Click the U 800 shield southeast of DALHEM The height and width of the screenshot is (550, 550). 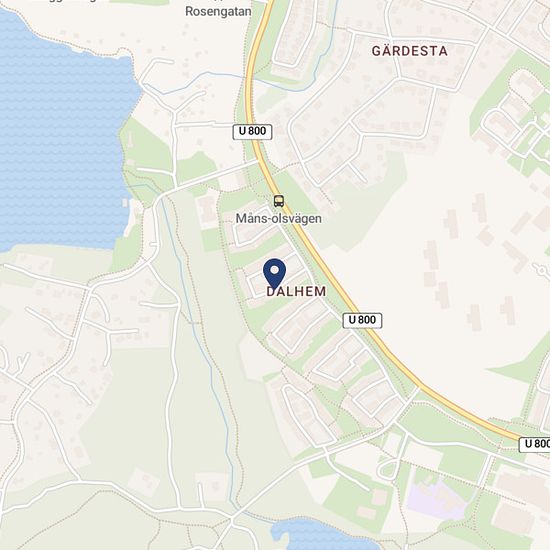tap(362, 320)
